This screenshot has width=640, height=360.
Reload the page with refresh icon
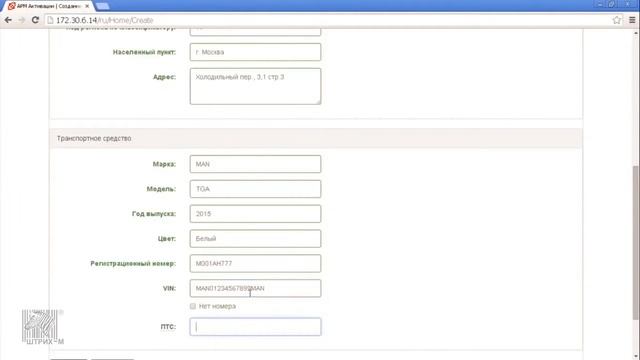(x=36, y=20)
